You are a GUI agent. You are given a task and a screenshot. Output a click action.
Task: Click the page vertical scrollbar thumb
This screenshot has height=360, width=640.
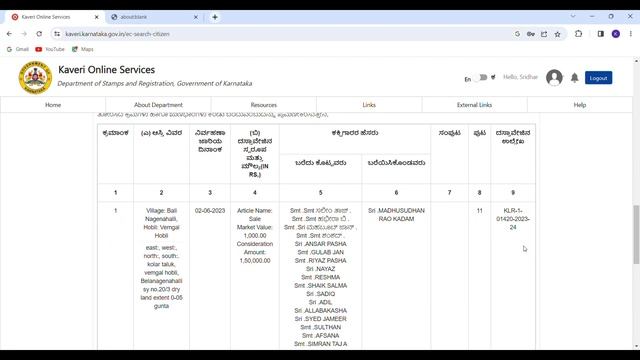pos(636,235)
